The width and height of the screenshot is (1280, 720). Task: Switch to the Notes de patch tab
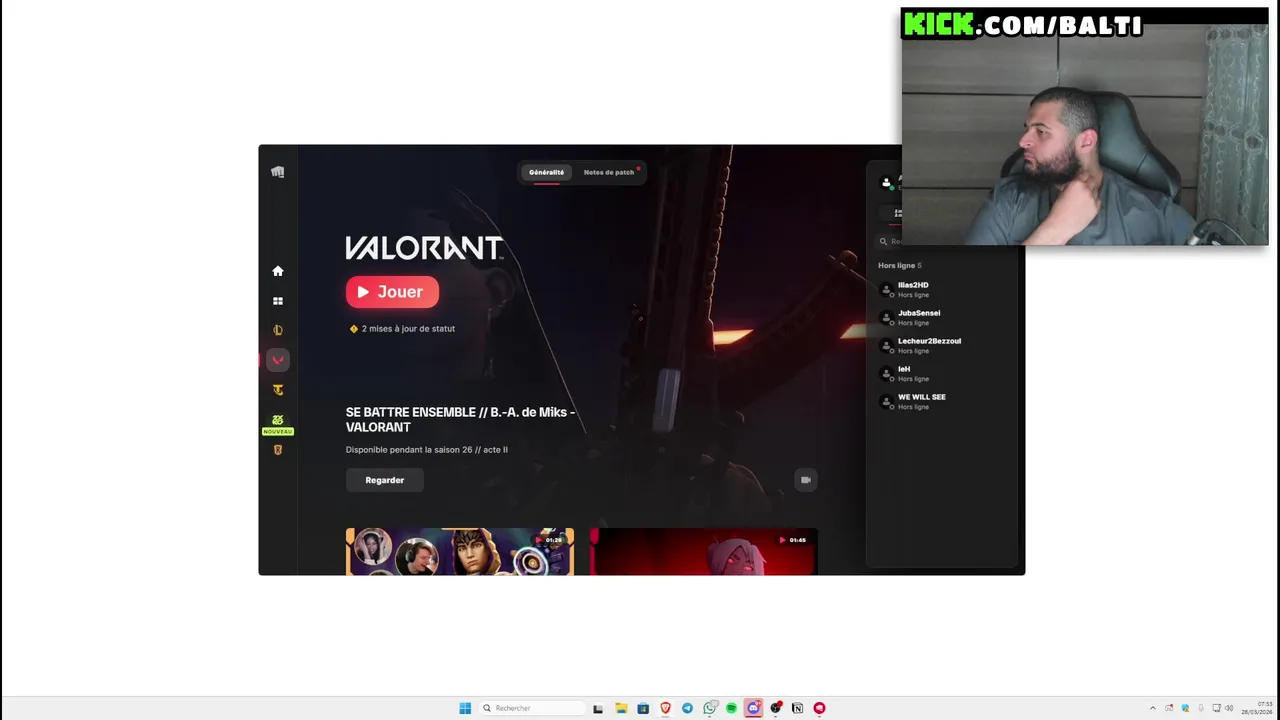point(609,172)
